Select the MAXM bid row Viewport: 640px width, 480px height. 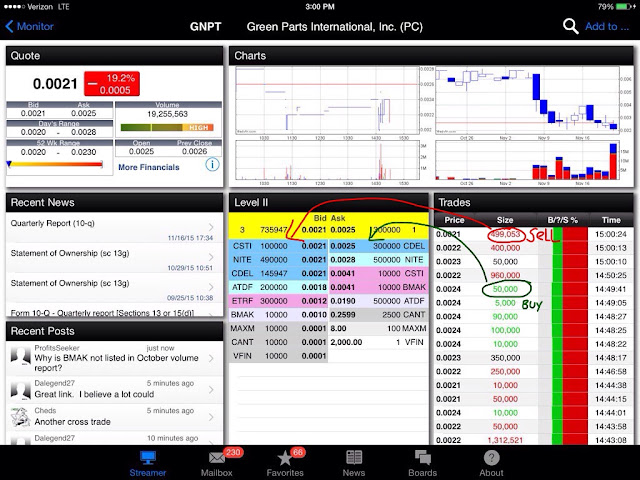(278, 328)
